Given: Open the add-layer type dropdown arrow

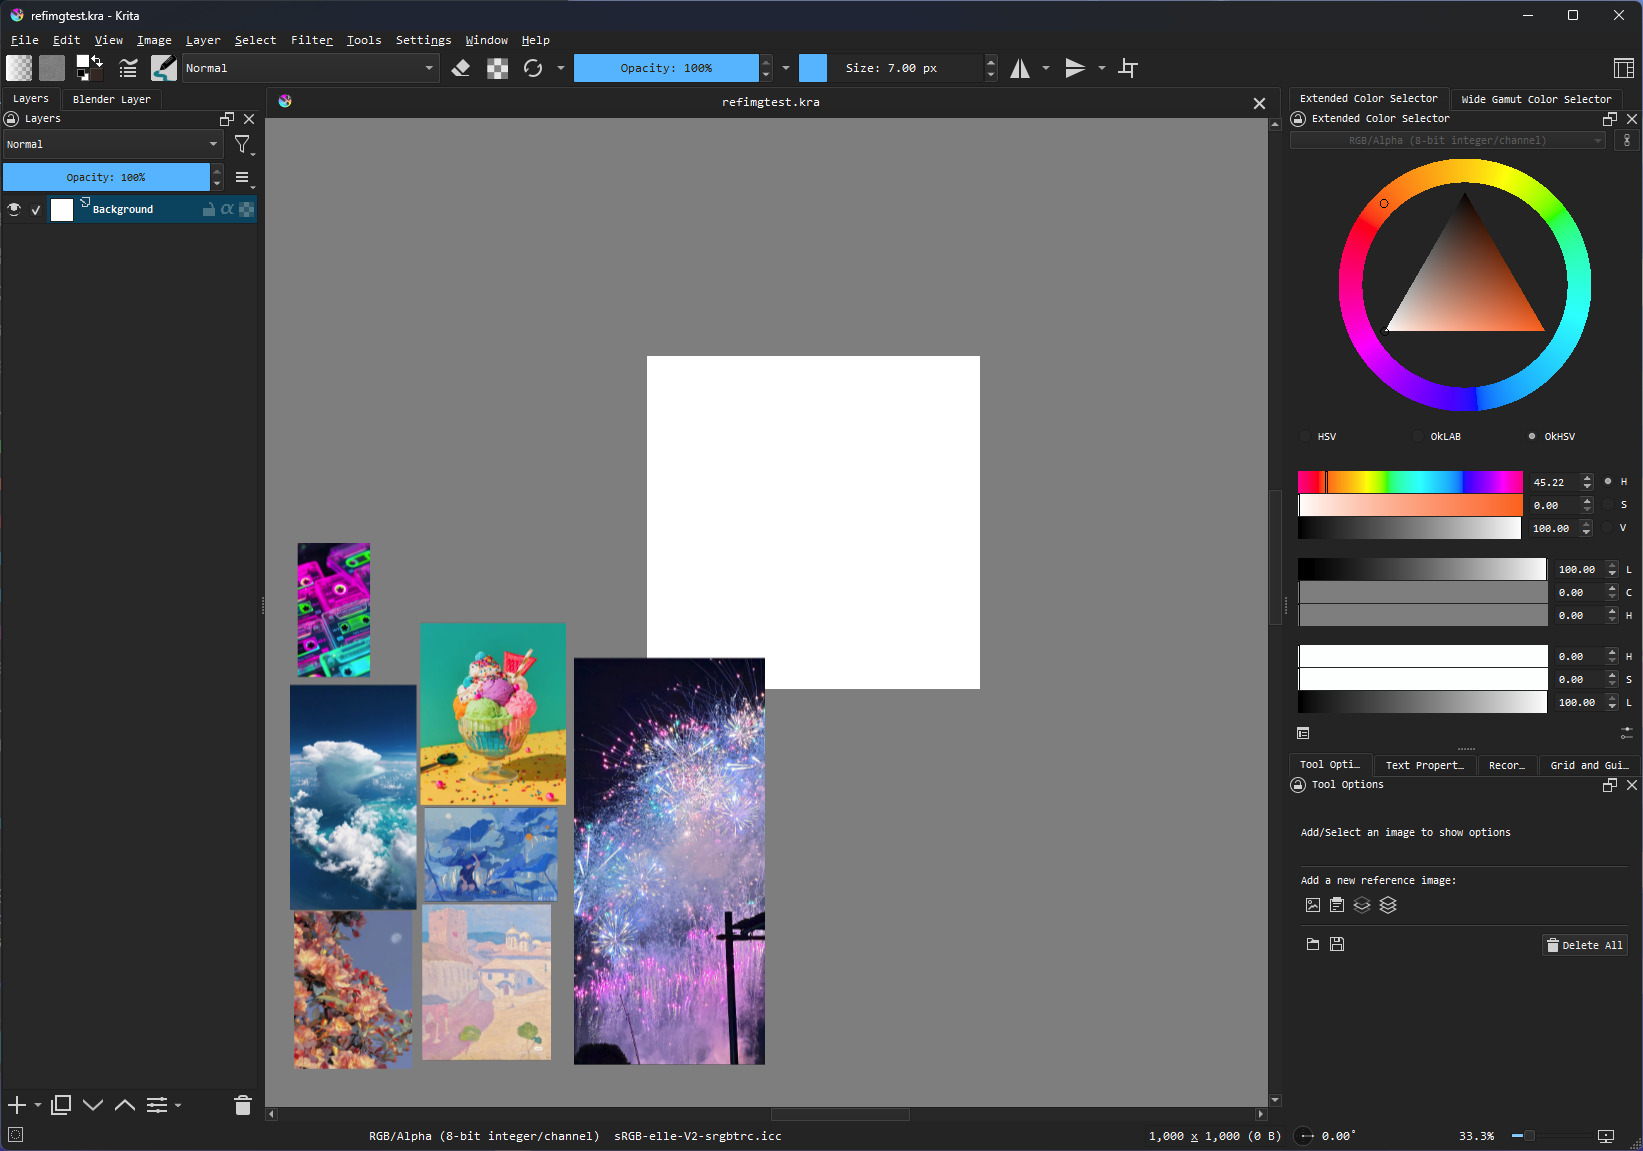Looking at the screenshot, I should click(38, 1105).
